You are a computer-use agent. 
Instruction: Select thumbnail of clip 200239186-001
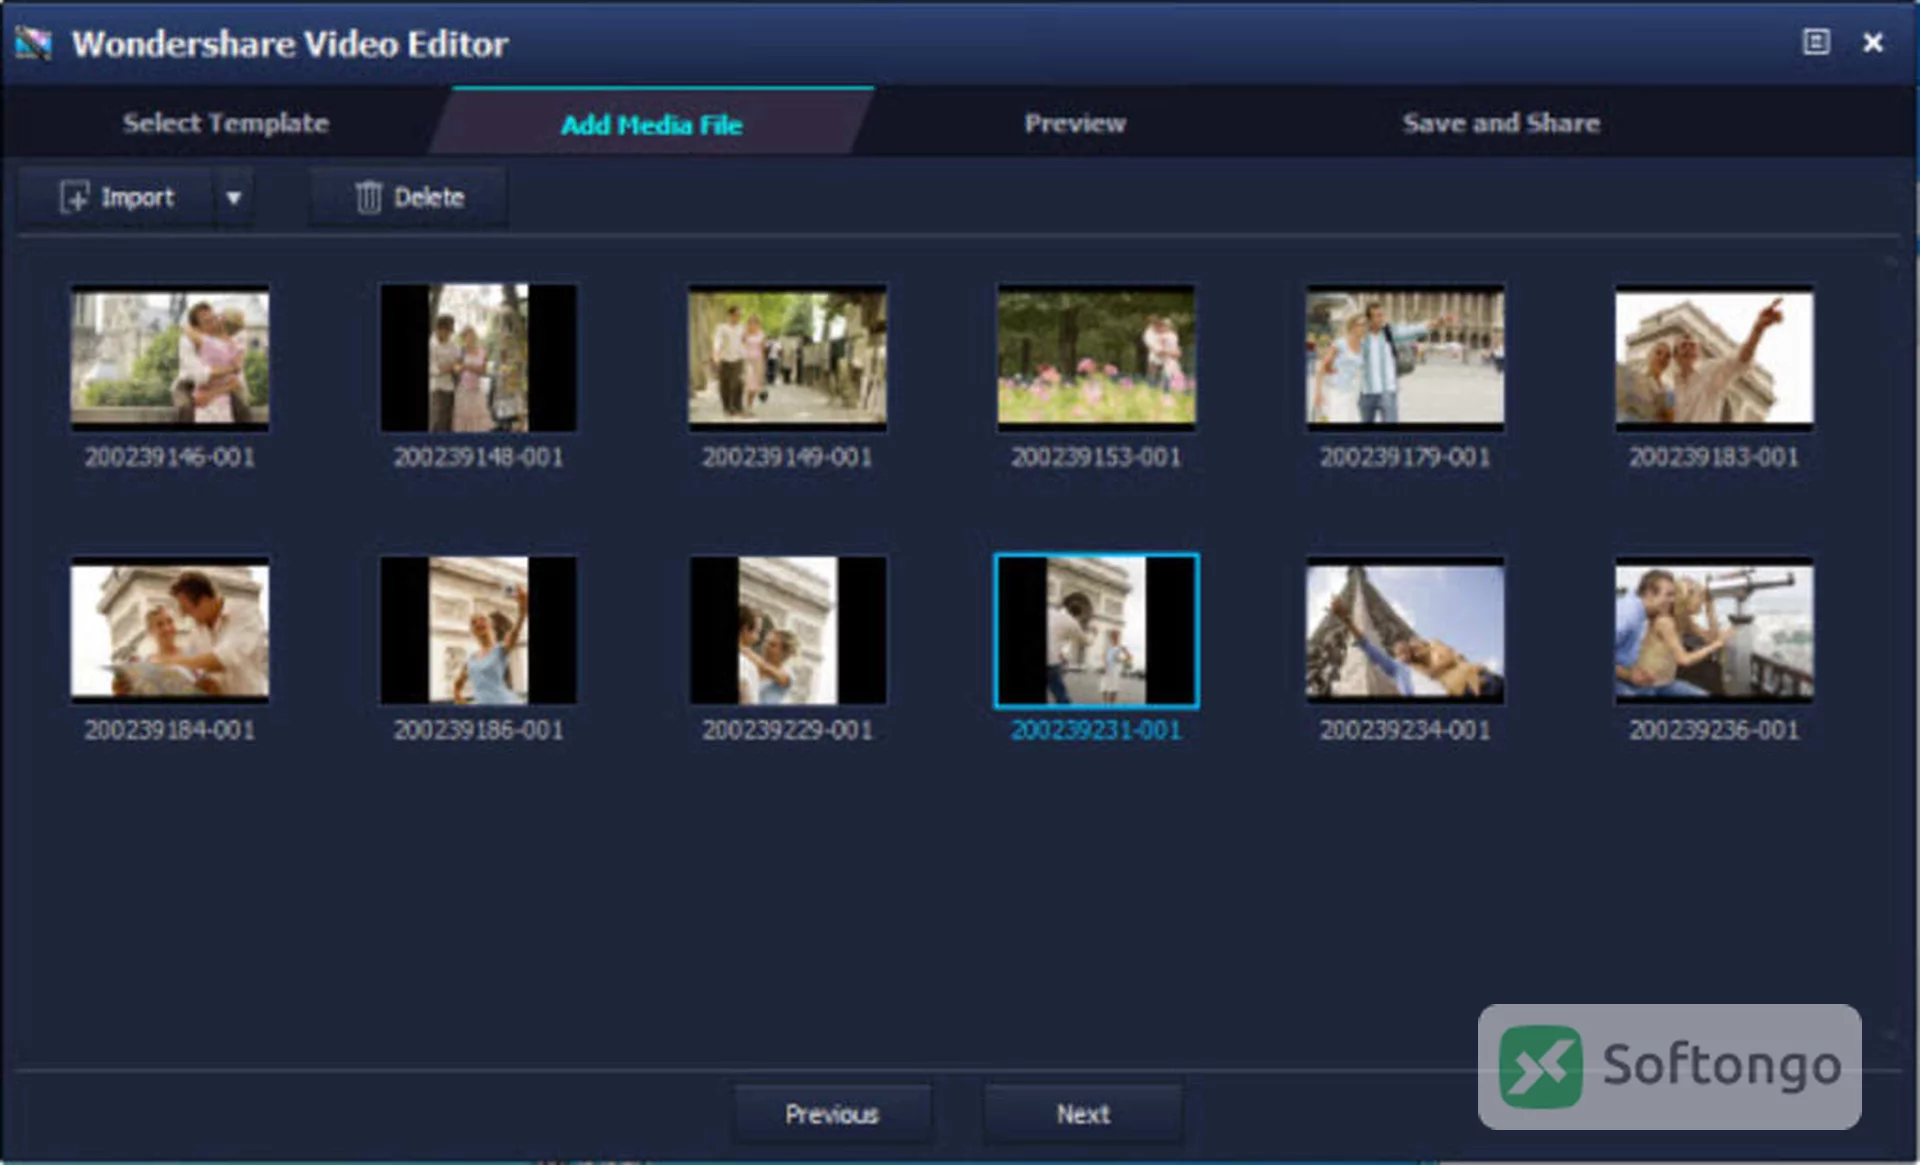478,630
